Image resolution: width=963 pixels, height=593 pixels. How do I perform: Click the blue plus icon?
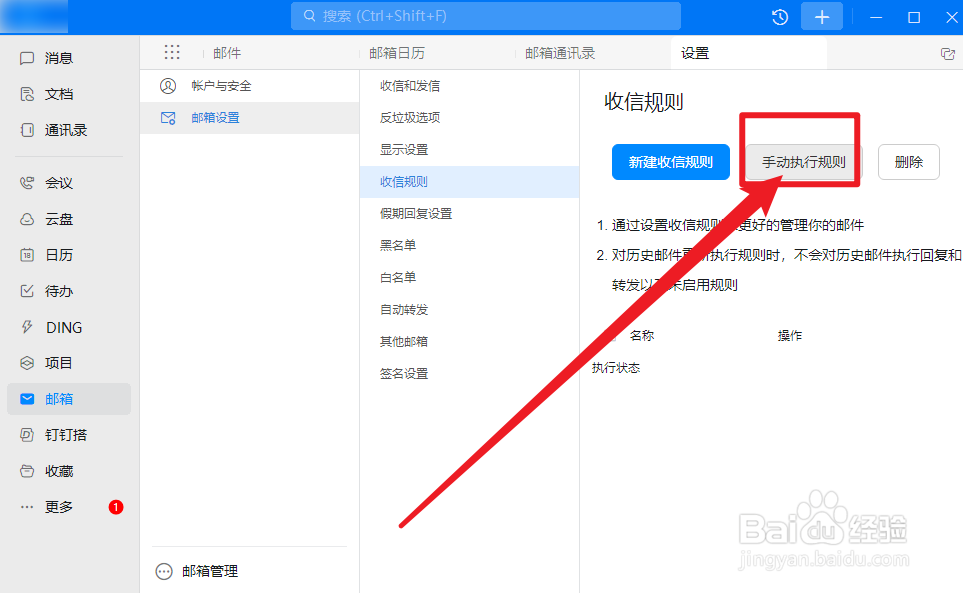pyautogui.click(x=821, y=16)
